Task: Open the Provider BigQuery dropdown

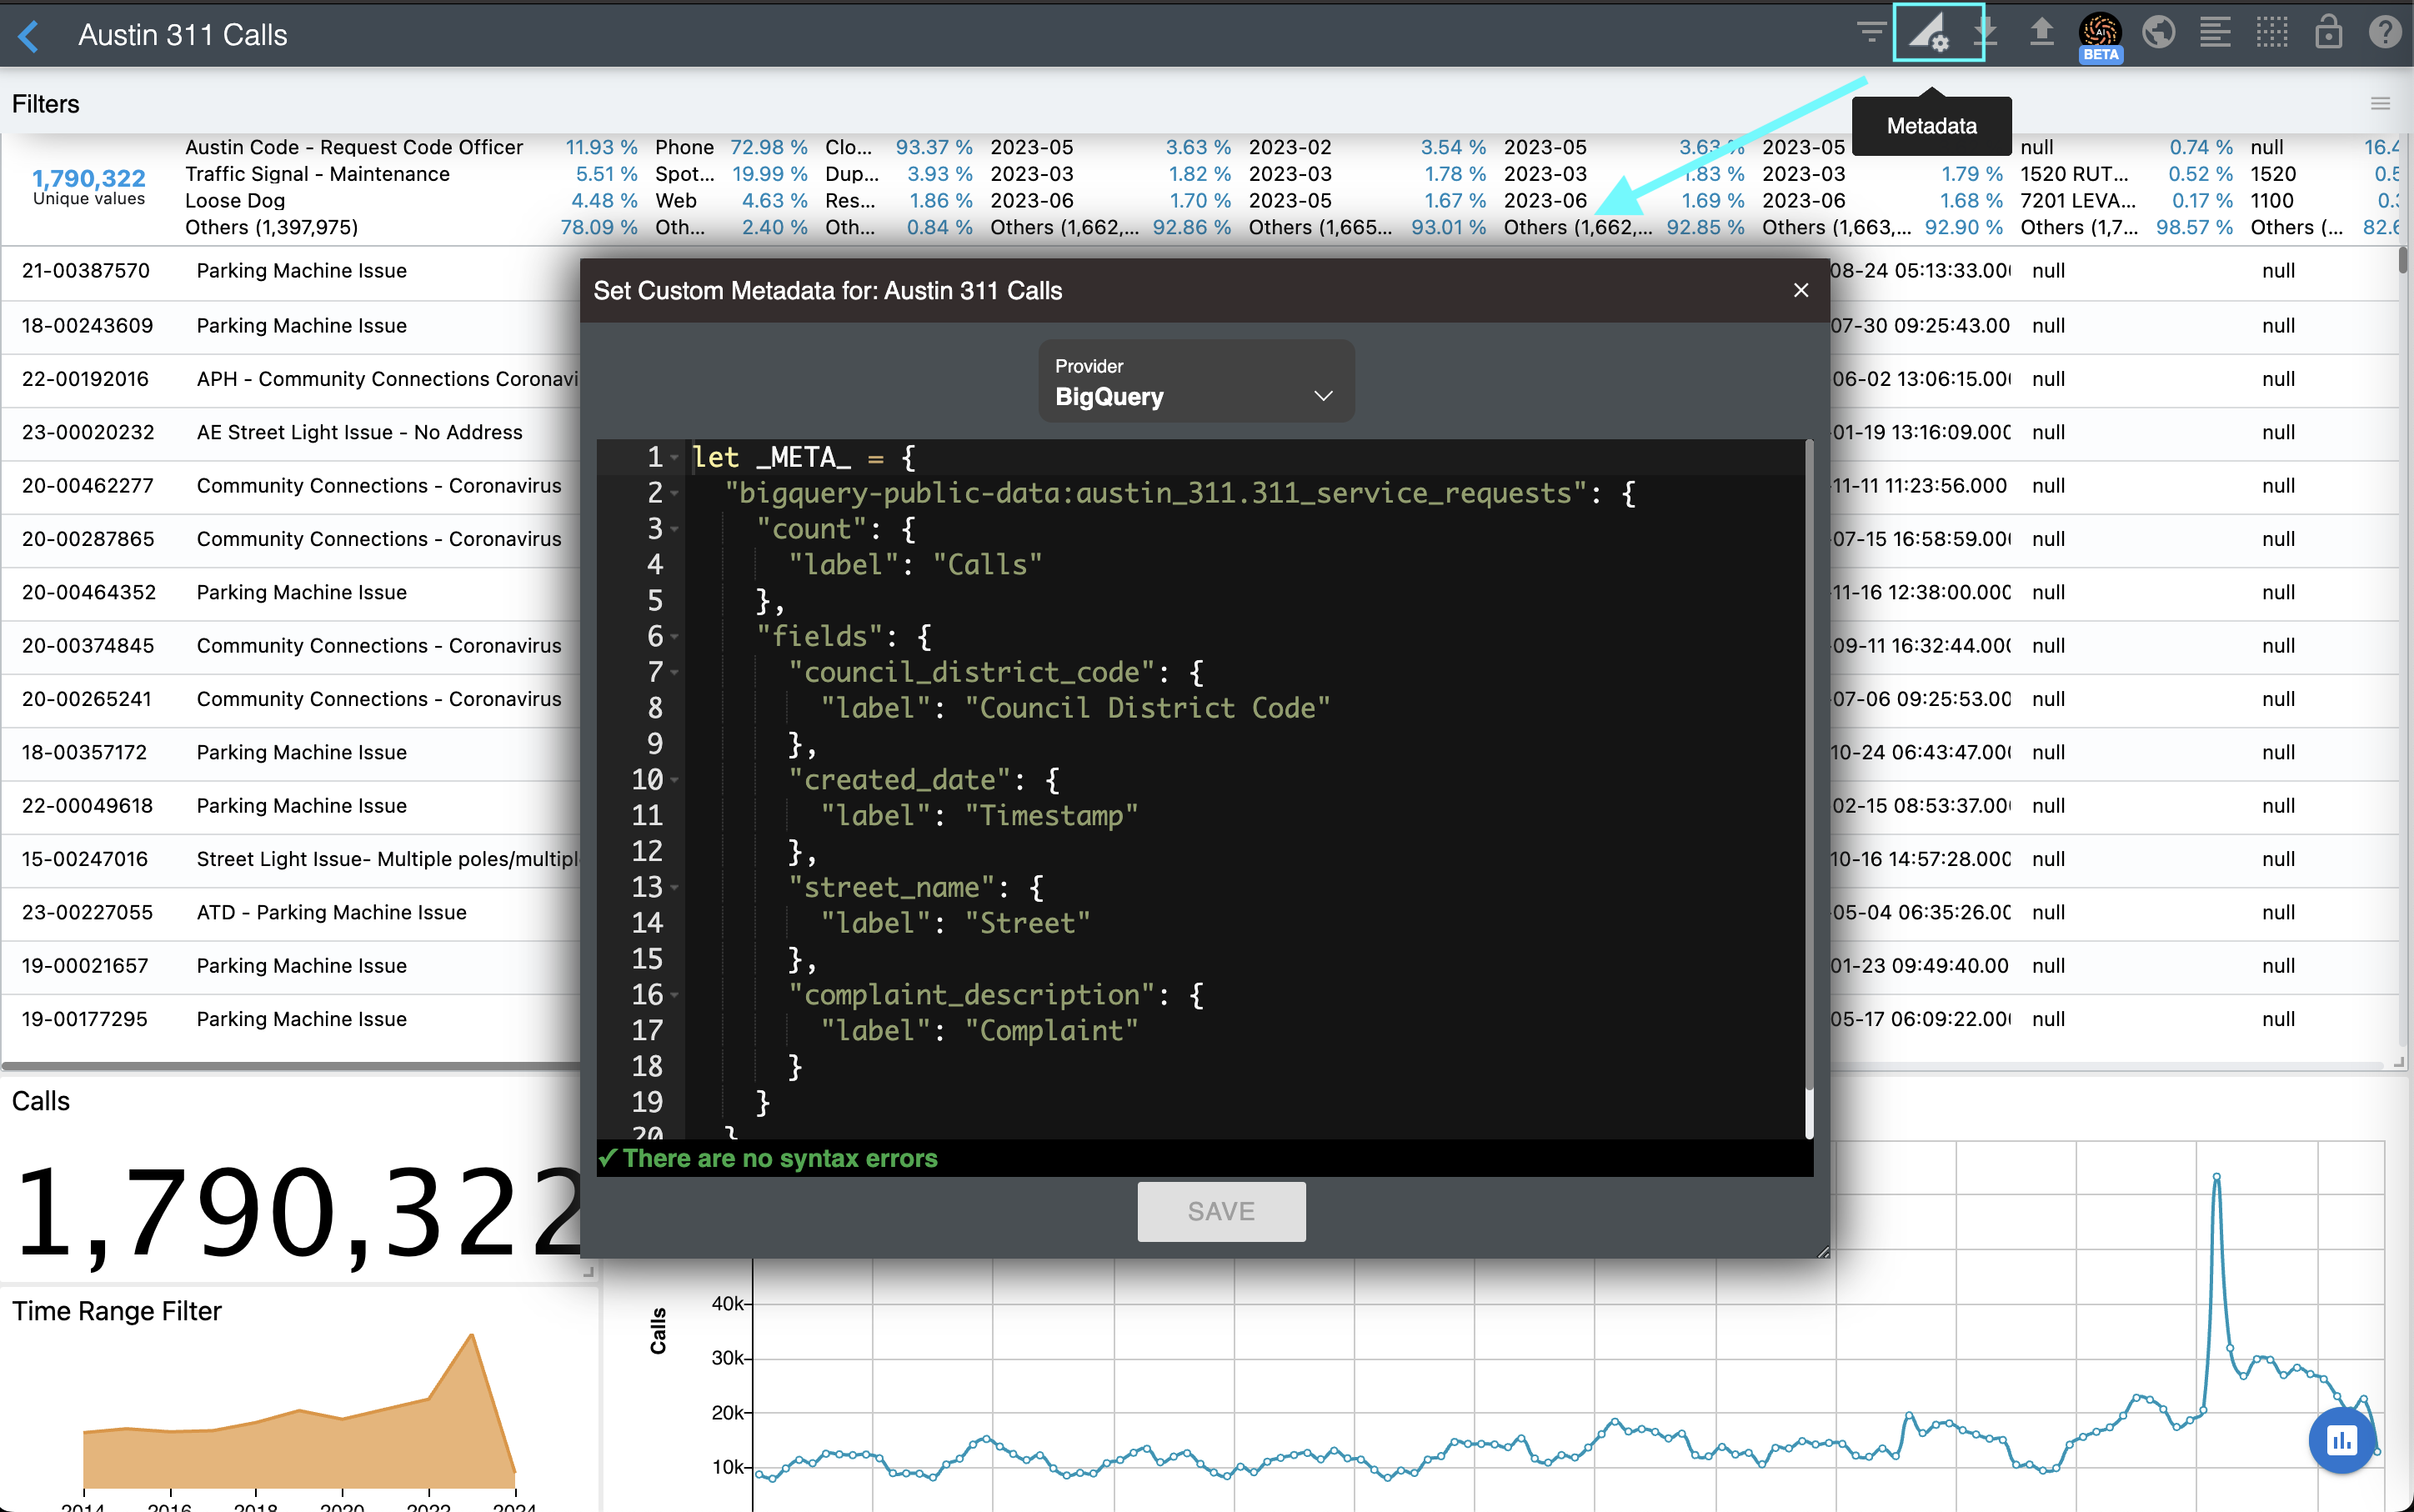Action: tap(1195, 382)
